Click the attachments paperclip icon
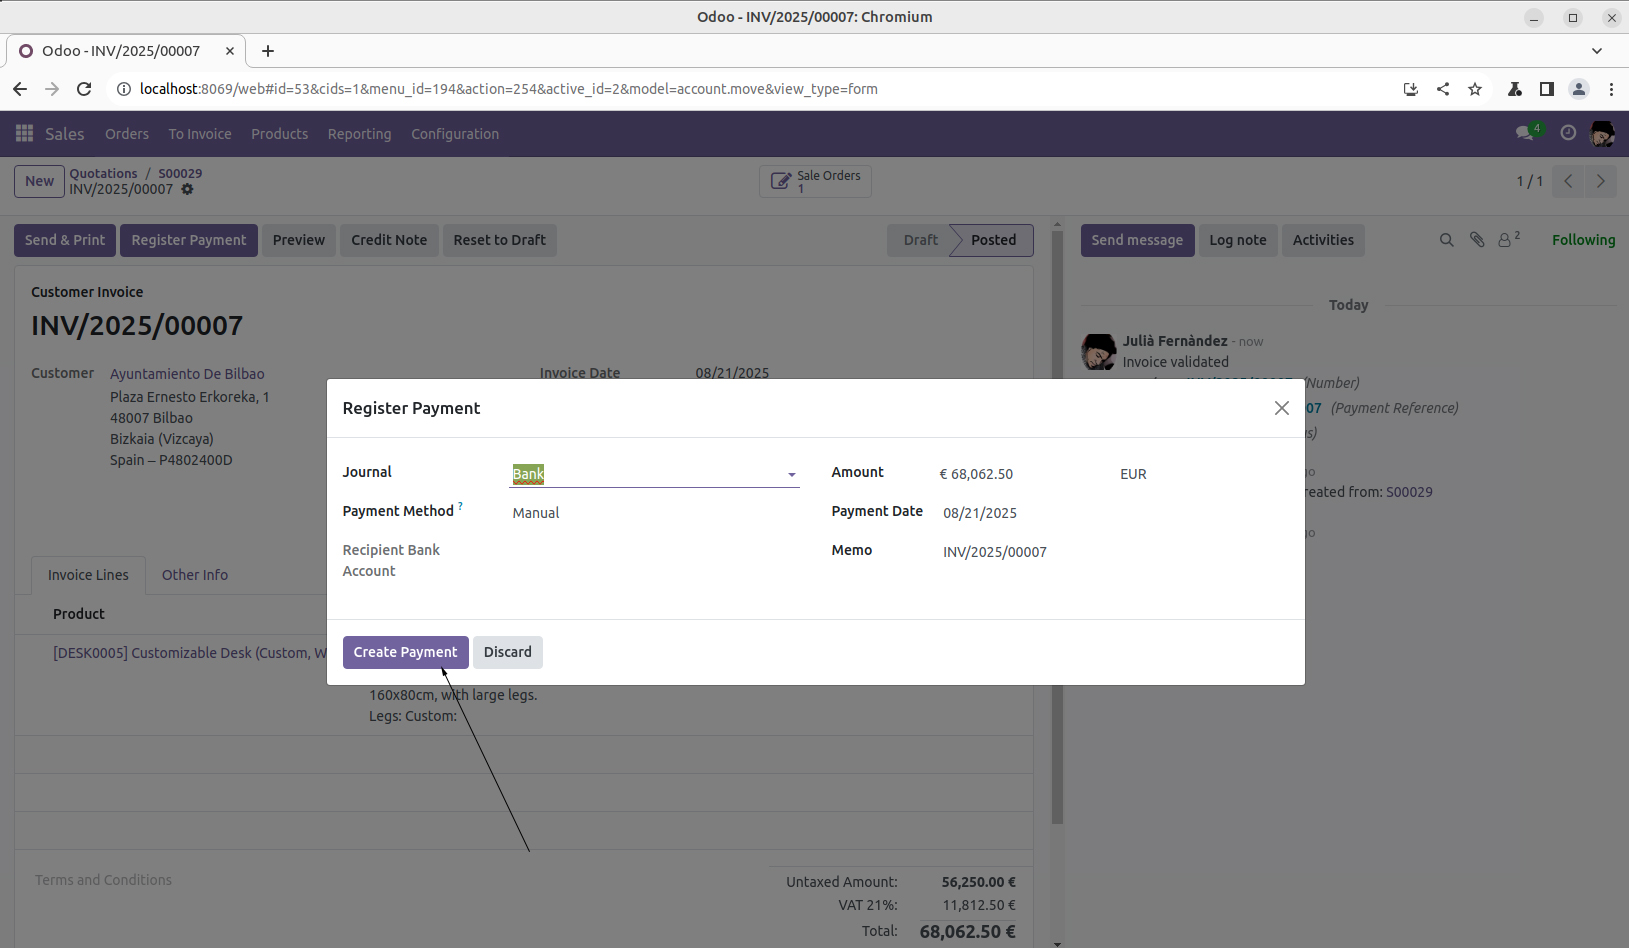Screen dimensions: 1629x948 point(1476,240)
